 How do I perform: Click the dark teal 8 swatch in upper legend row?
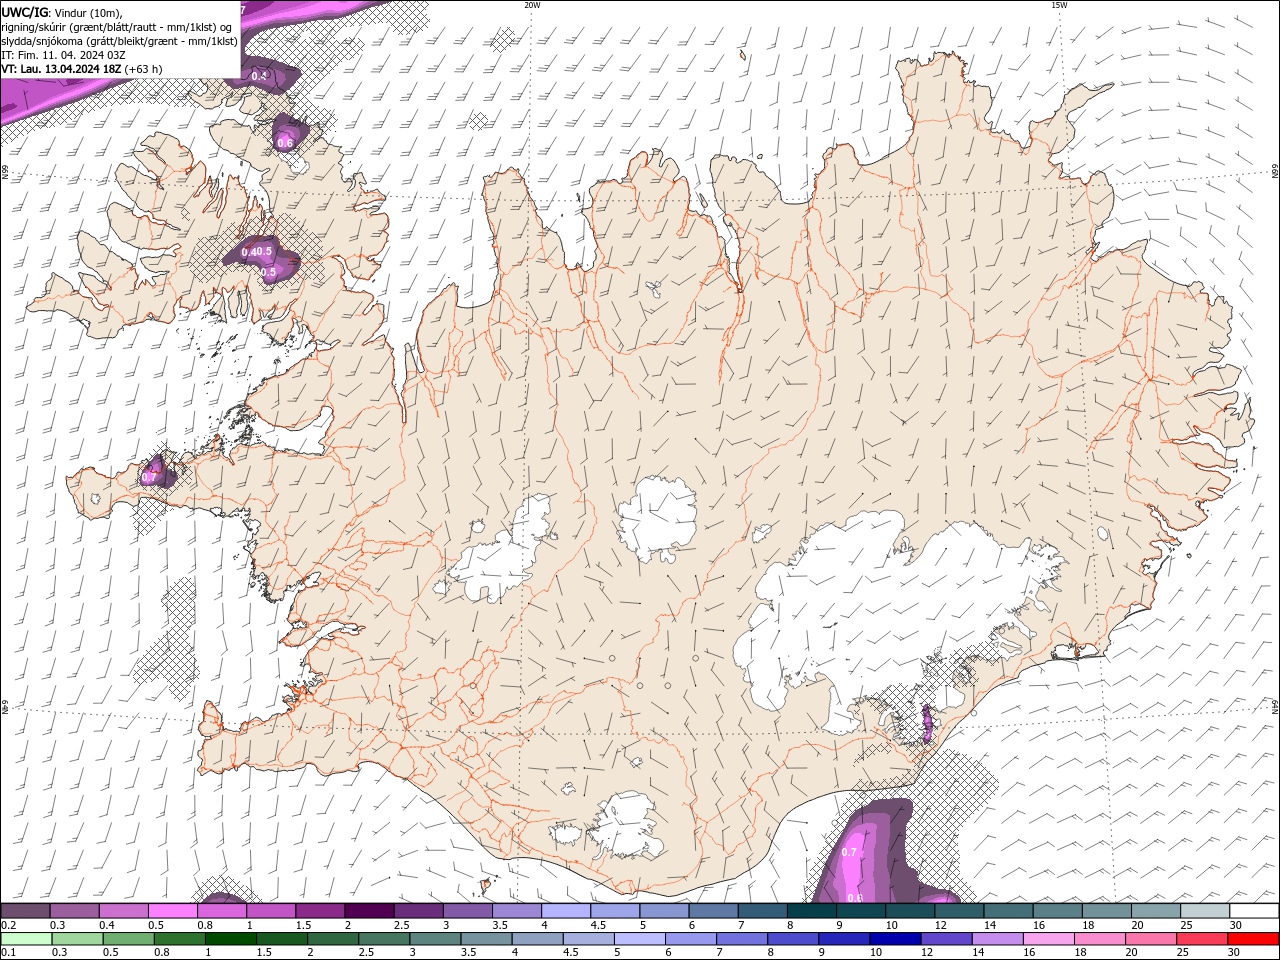point(811,910)
